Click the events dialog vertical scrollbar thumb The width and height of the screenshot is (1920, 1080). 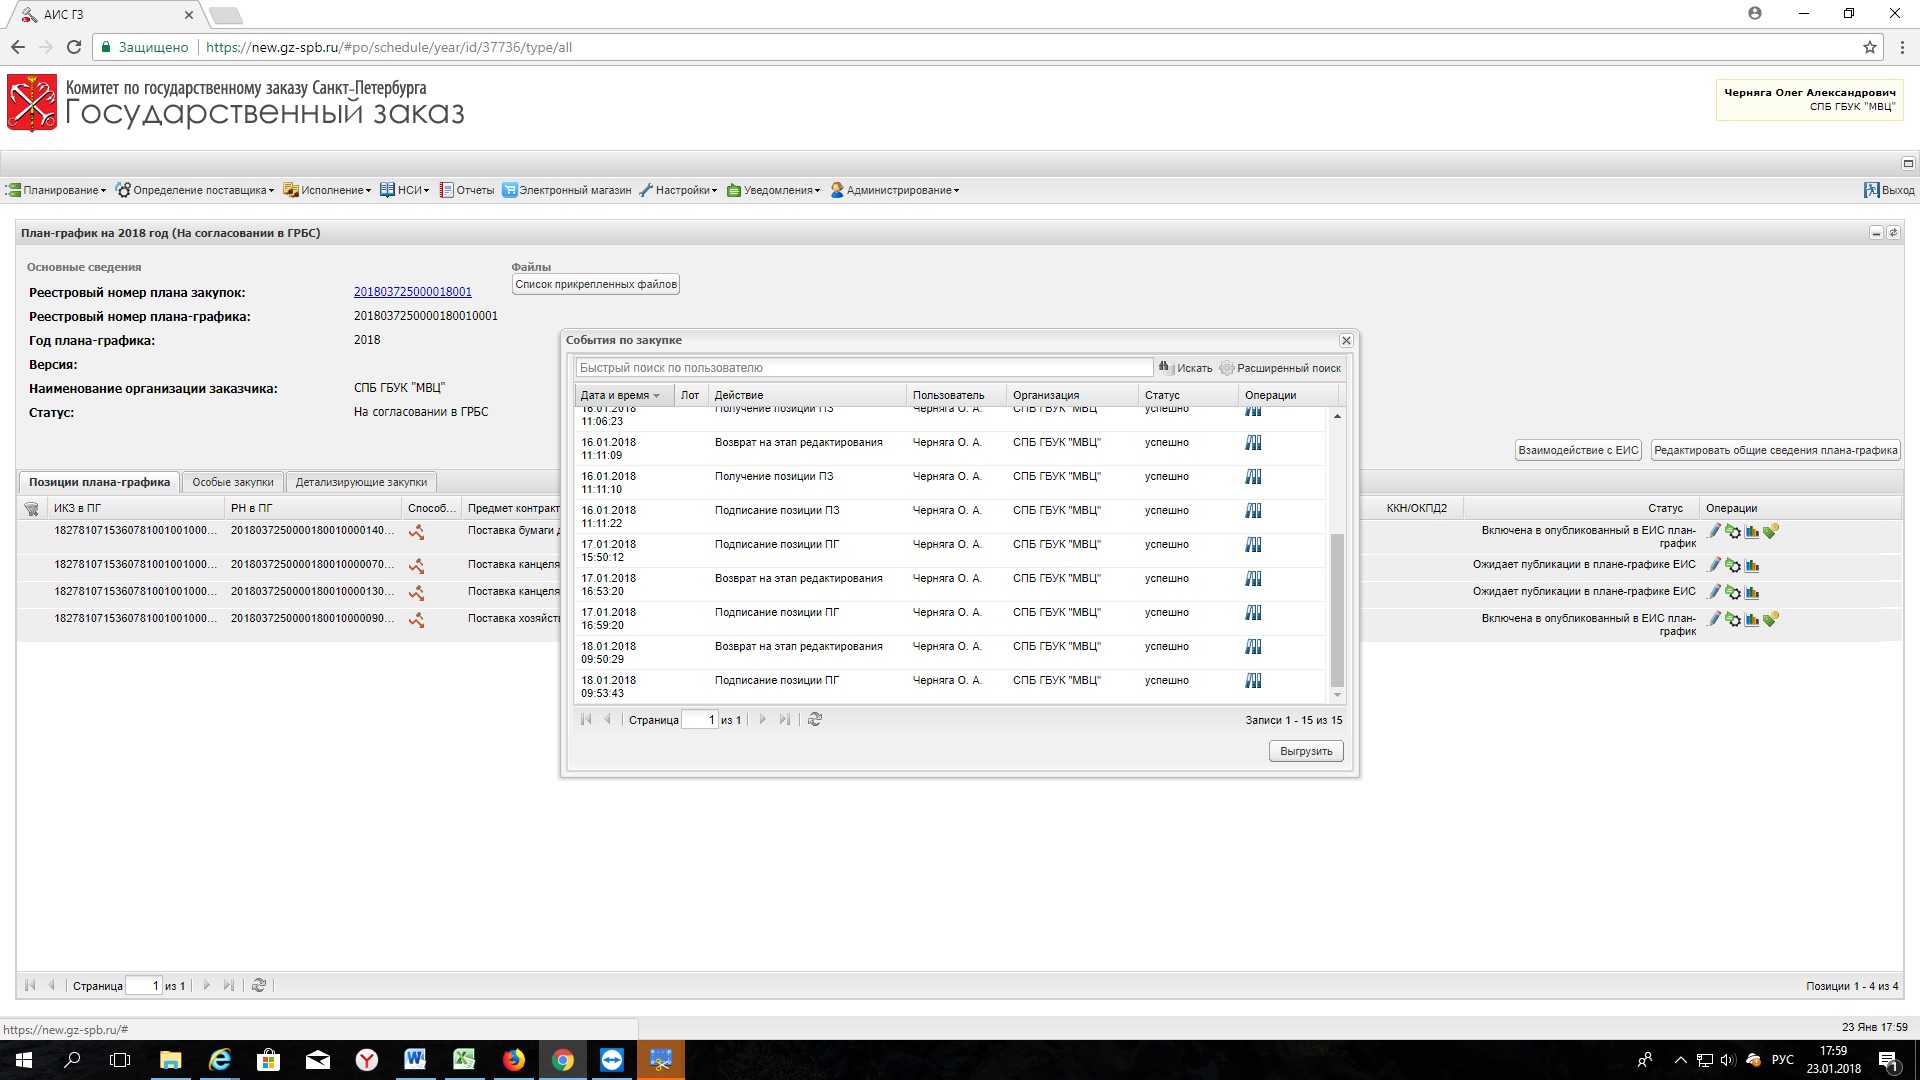1337,610
